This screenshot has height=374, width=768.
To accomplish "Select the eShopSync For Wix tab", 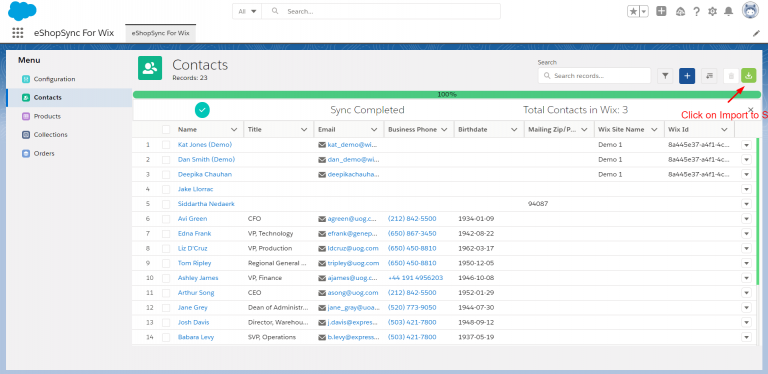I will point(160,33).
